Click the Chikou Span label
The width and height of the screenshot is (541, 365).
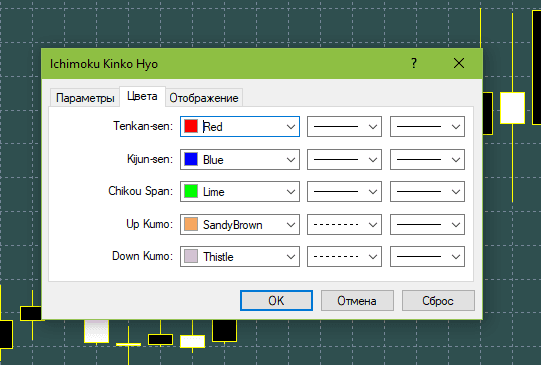click(140, 191)
